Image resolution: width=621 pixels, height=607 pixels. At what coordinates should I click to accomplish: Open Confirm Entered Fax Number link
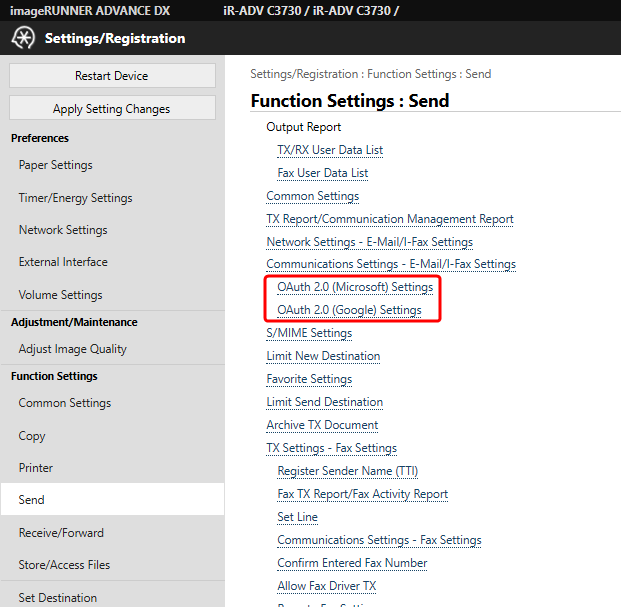[352, 563]
